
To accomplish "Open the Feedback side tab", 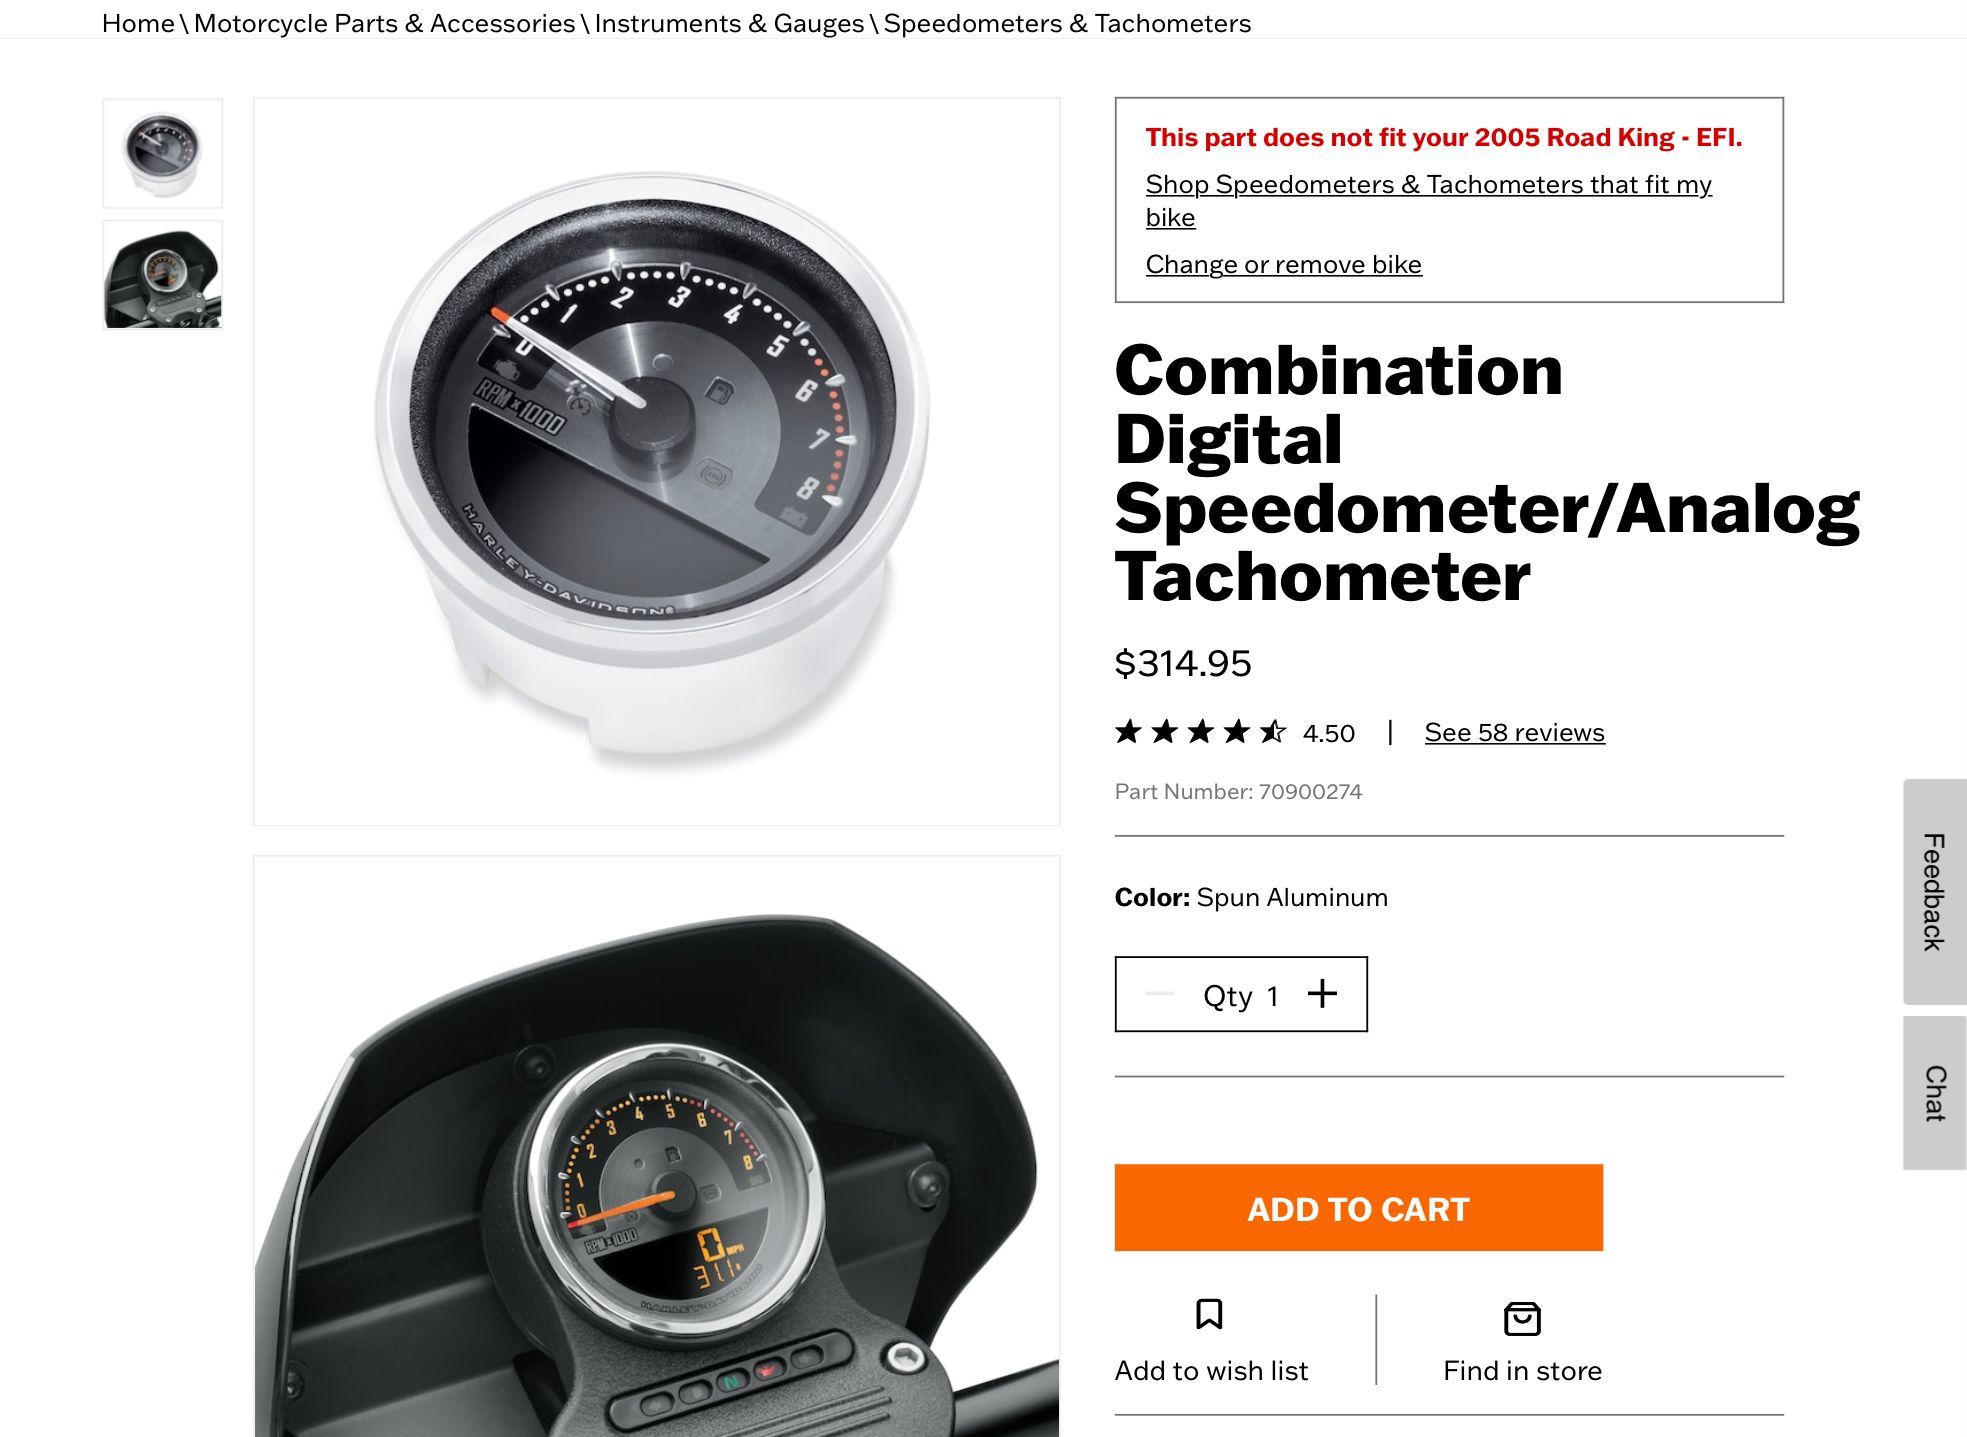I will coord(1934,891).
